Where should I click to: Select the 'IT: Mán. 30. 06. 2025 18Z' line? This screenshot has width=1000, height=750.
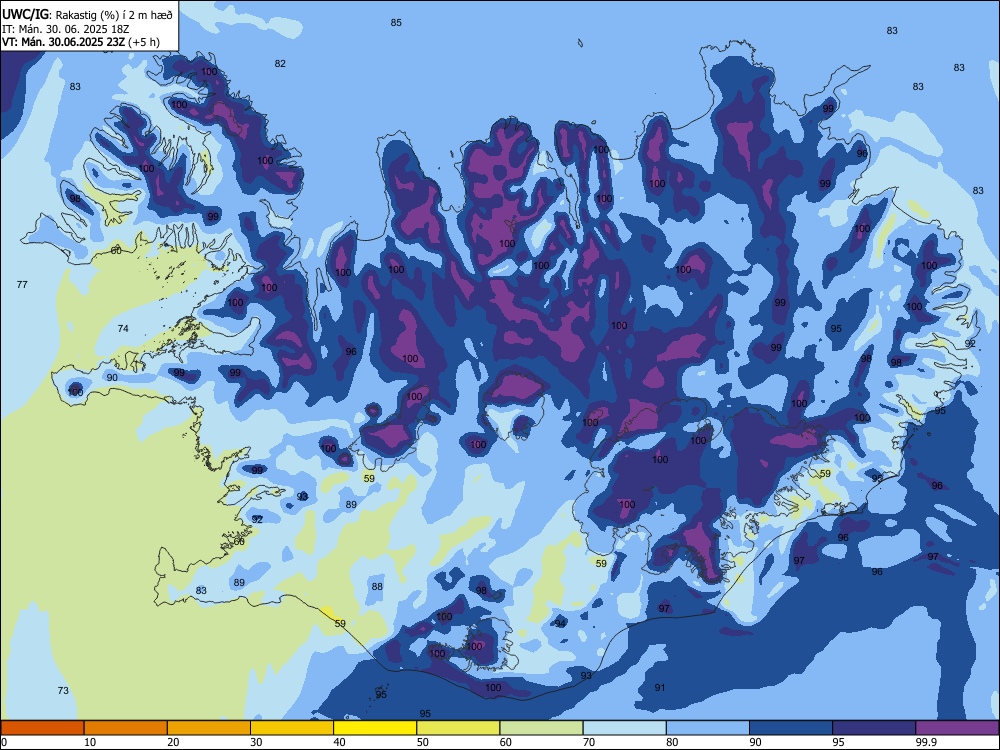tap(66, 29)
